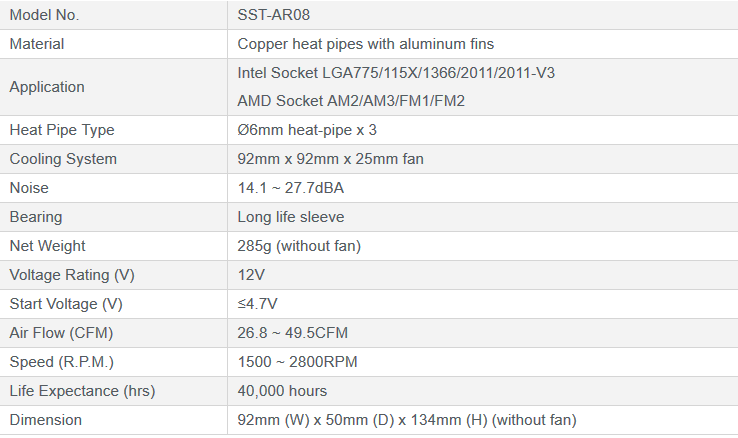This screenshot has width=738, height=438.
Task: Click the Long life sleeve bearing value
Action: [x=290, y=217]
